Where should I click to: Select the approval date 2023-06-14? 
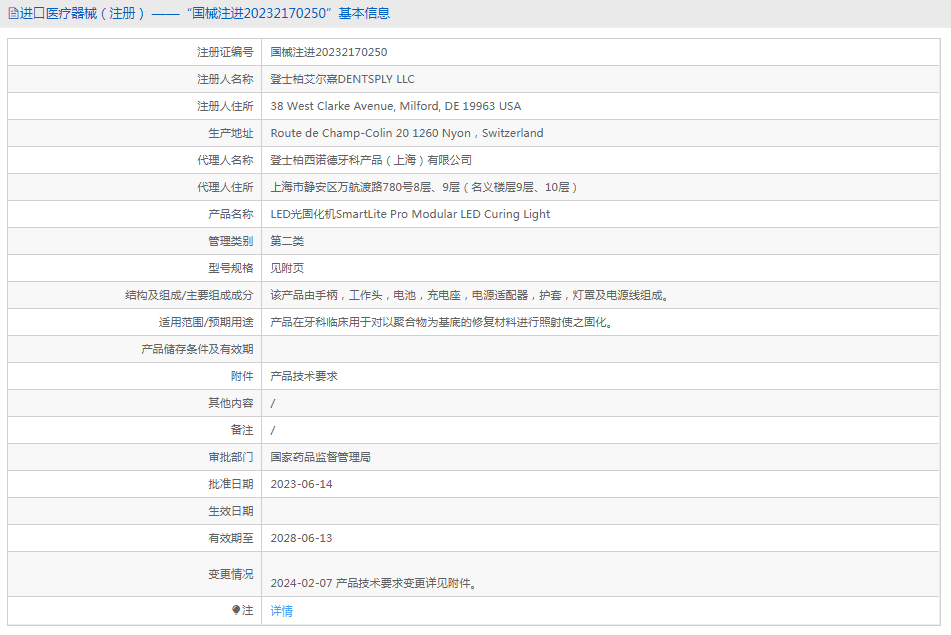(x=301, y=484)
